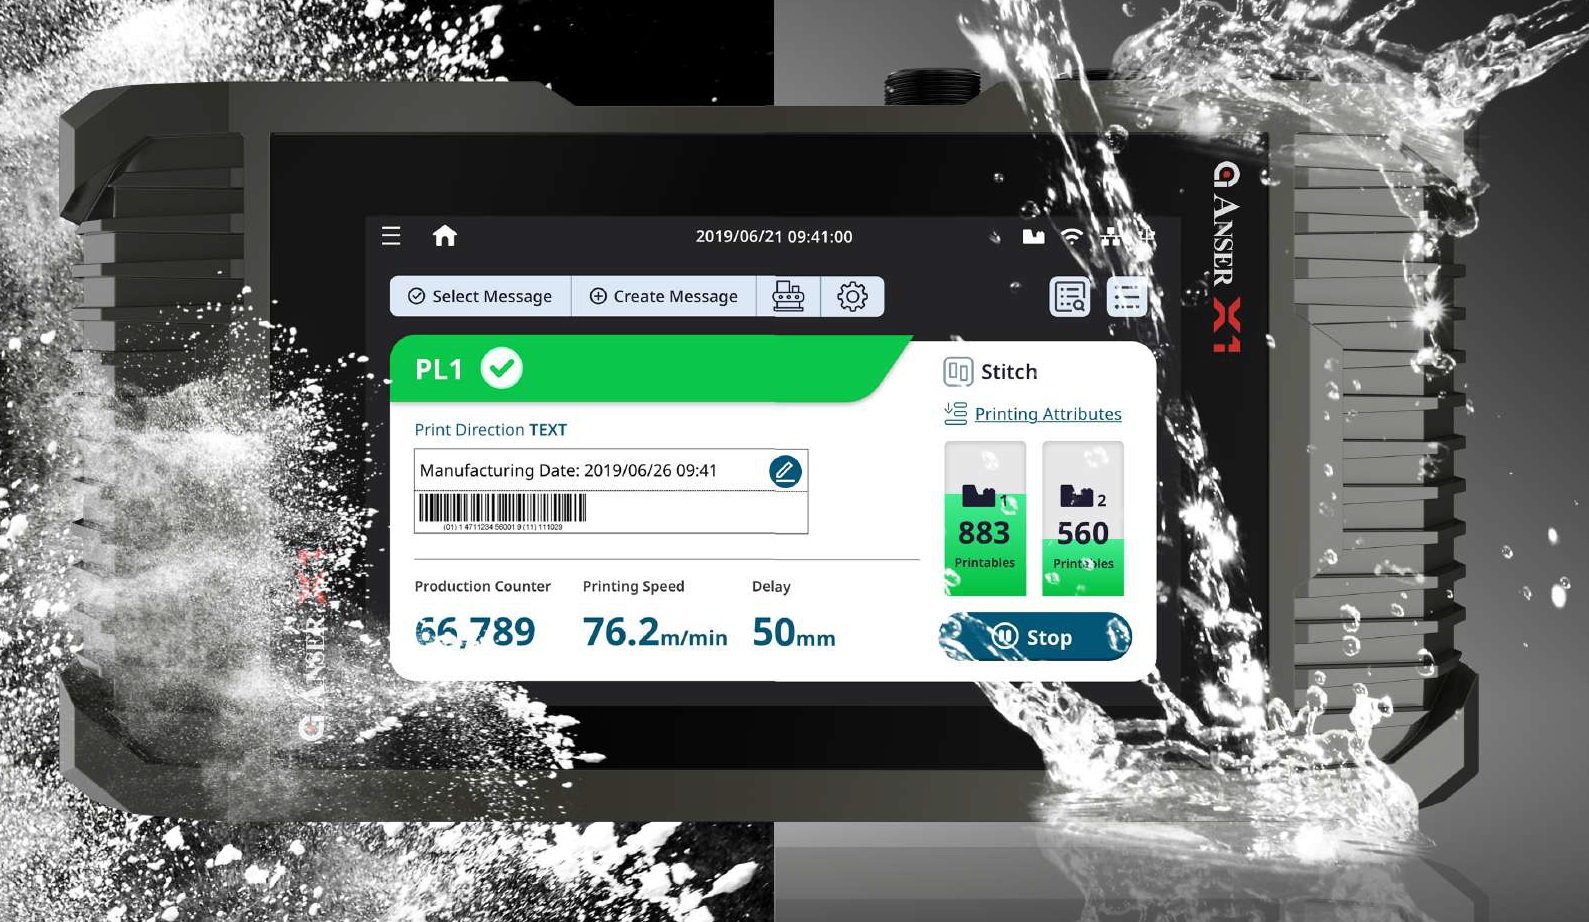1589x922 pixels.
Task: Click the network connection status icon
Action: [x=1111, y=237]
